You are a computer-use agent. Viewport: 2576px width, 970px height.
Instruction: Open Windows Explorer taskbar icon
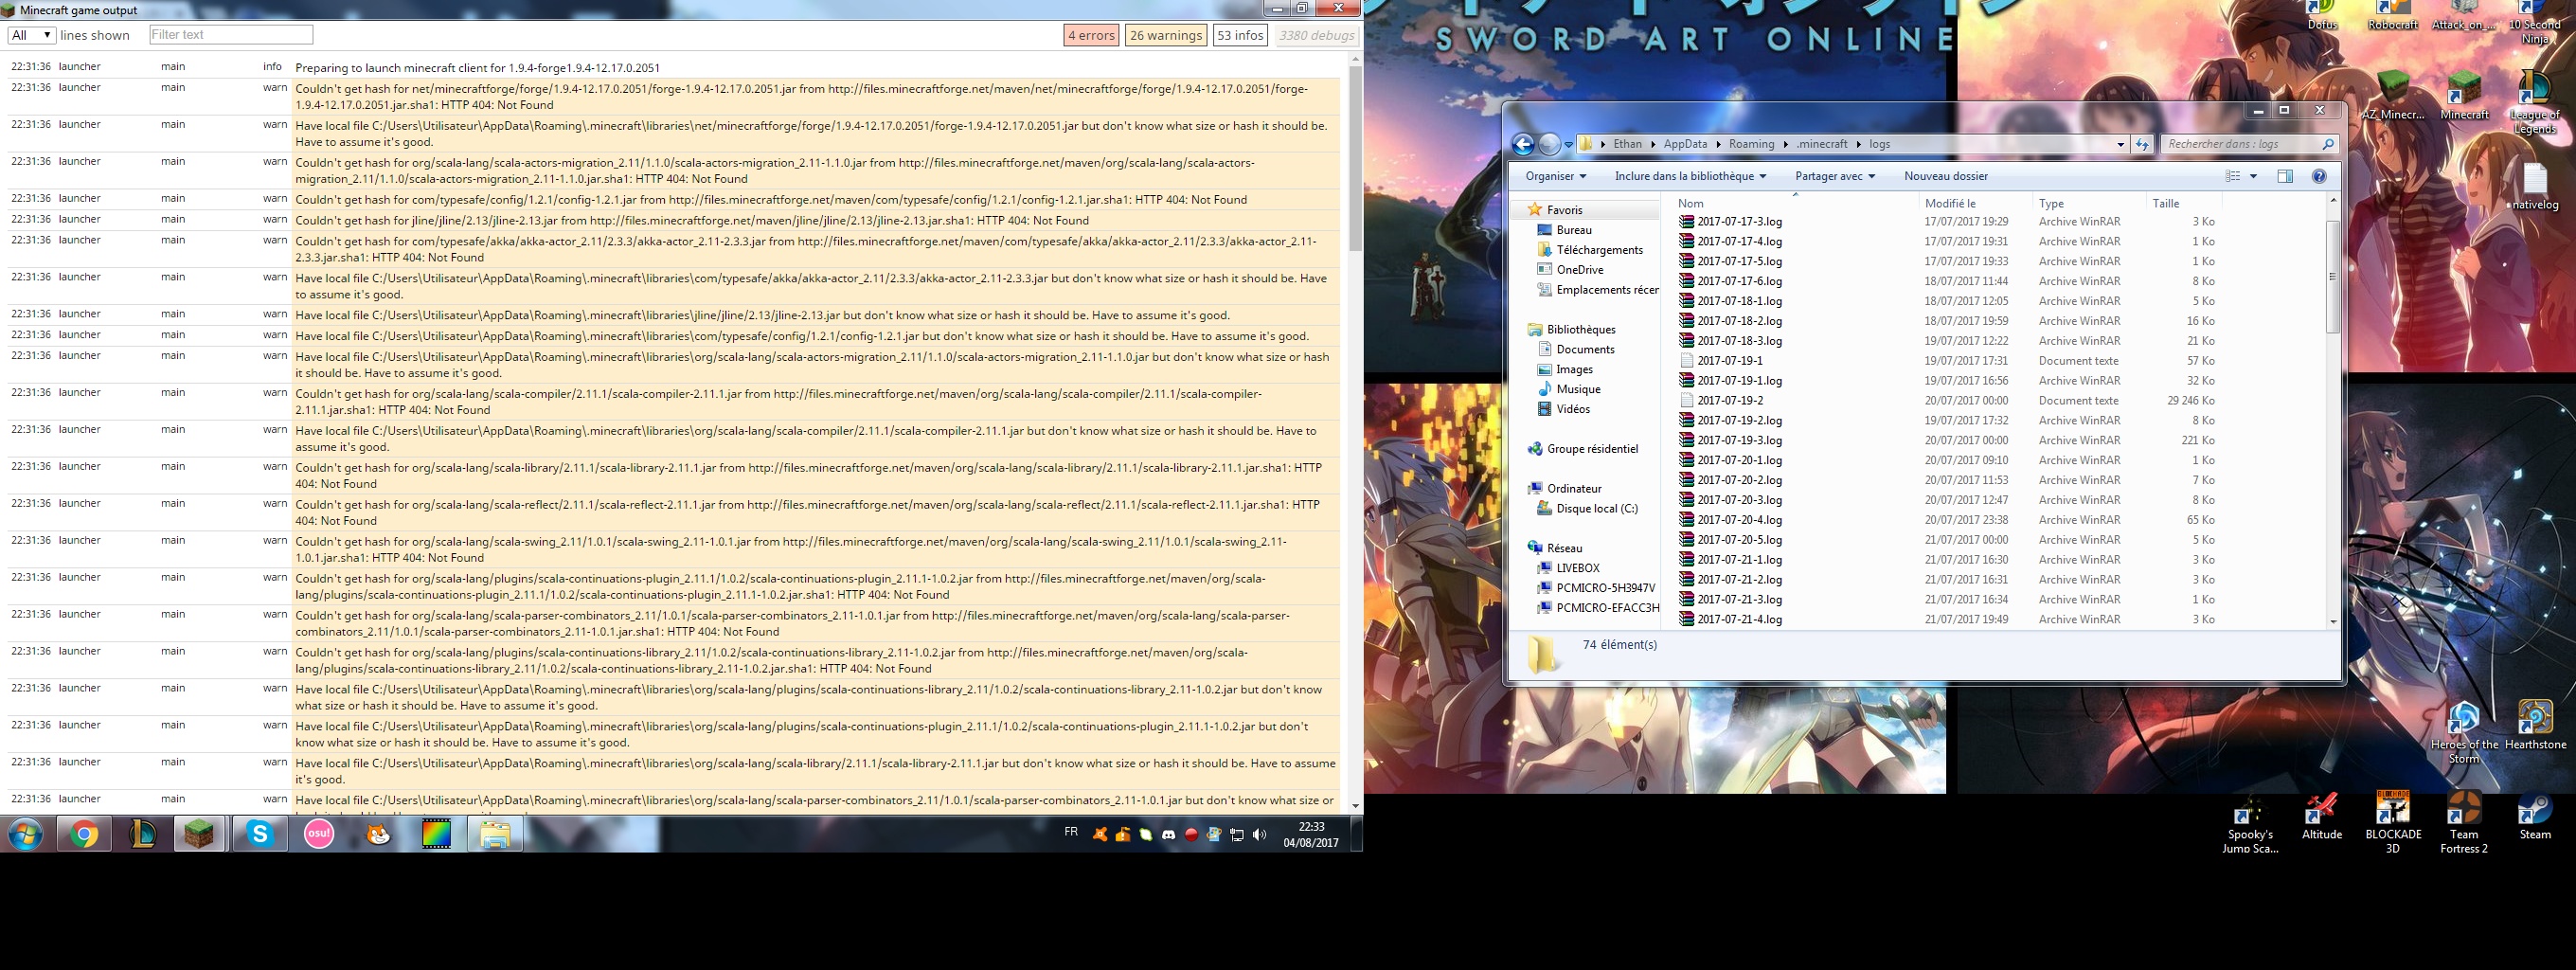pos(496,834)
